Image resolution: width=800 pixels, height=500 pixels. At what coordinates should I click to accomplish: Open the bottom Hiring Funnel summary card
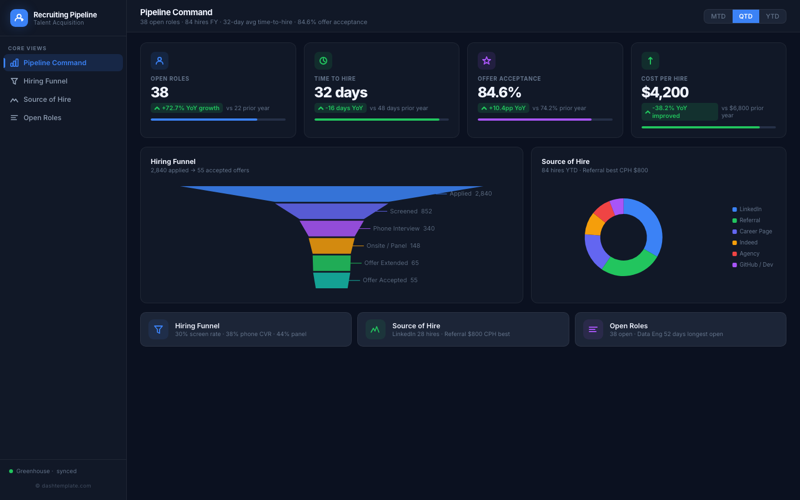click(245, 329)
